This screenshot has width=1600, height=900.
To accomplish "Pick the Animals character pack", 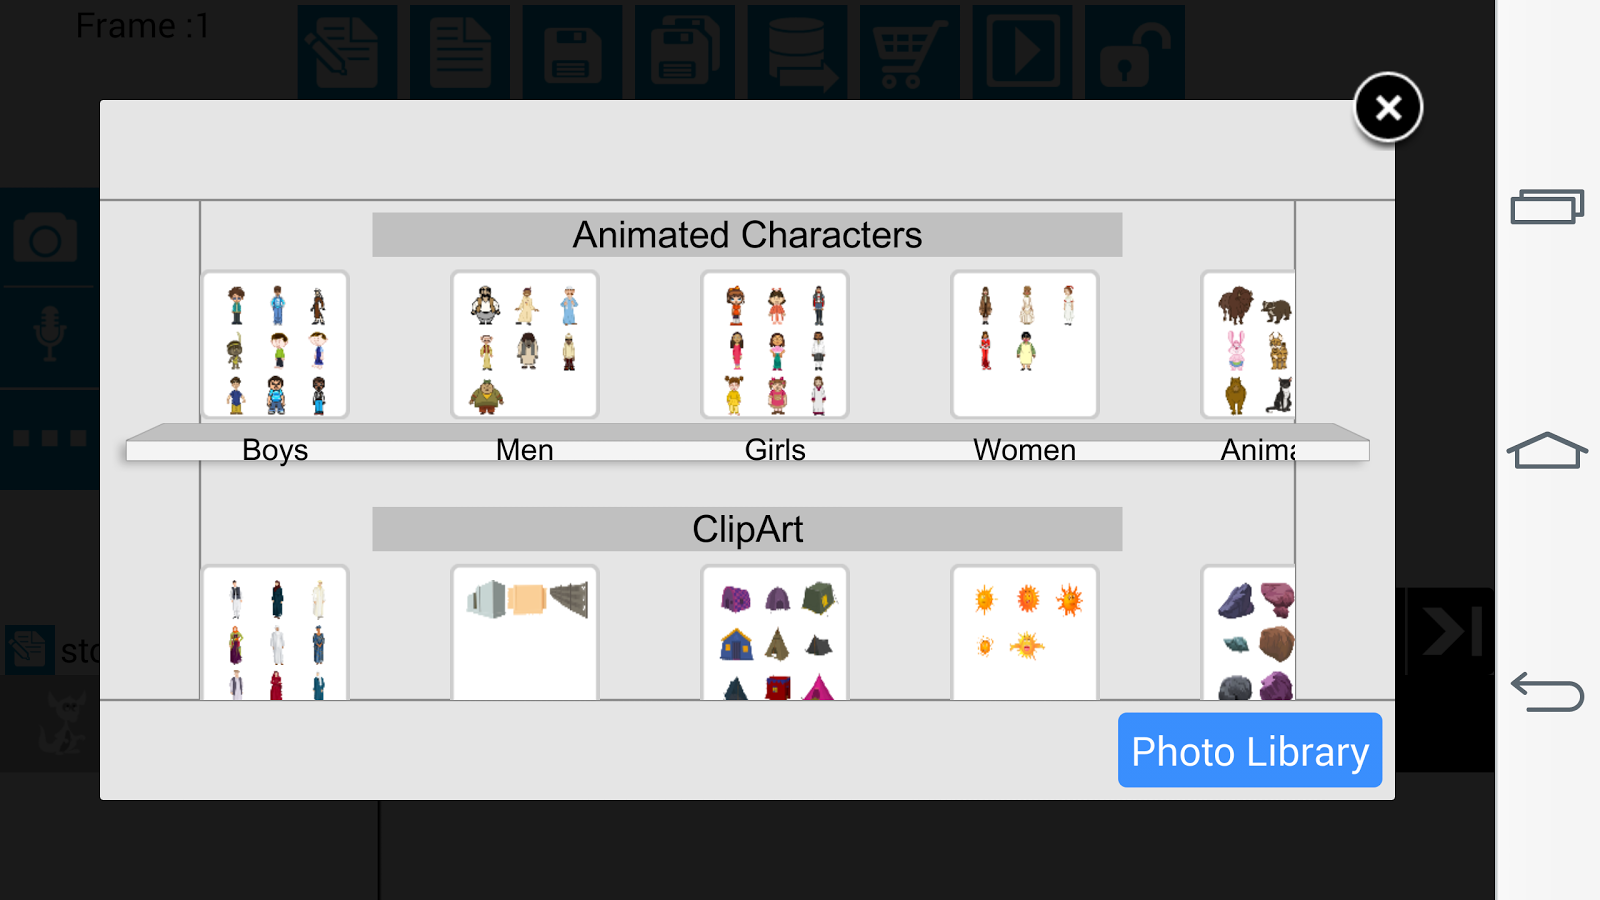I will (1248, 344).
